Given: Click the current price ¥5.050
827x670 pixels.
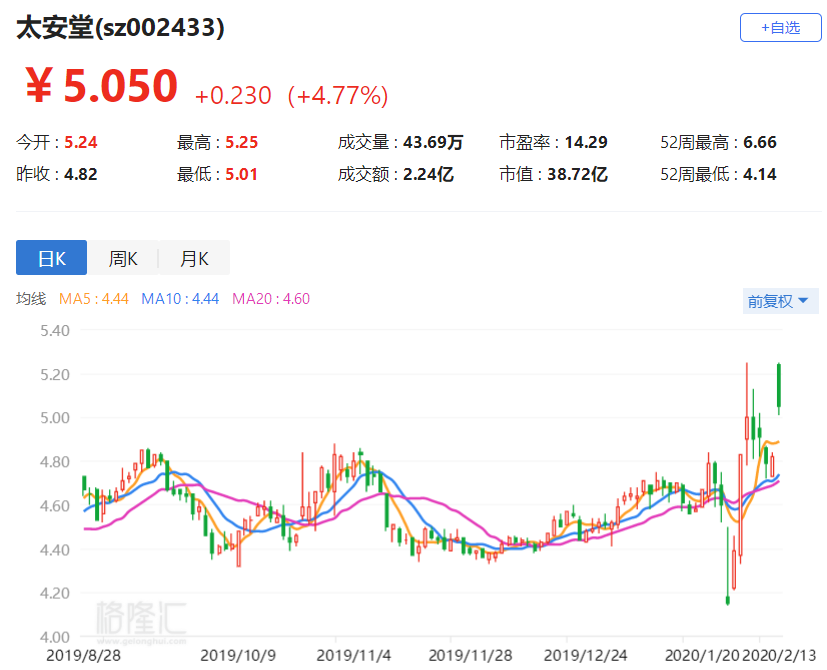Looking at the screenshot, I should tap(101, 86).
